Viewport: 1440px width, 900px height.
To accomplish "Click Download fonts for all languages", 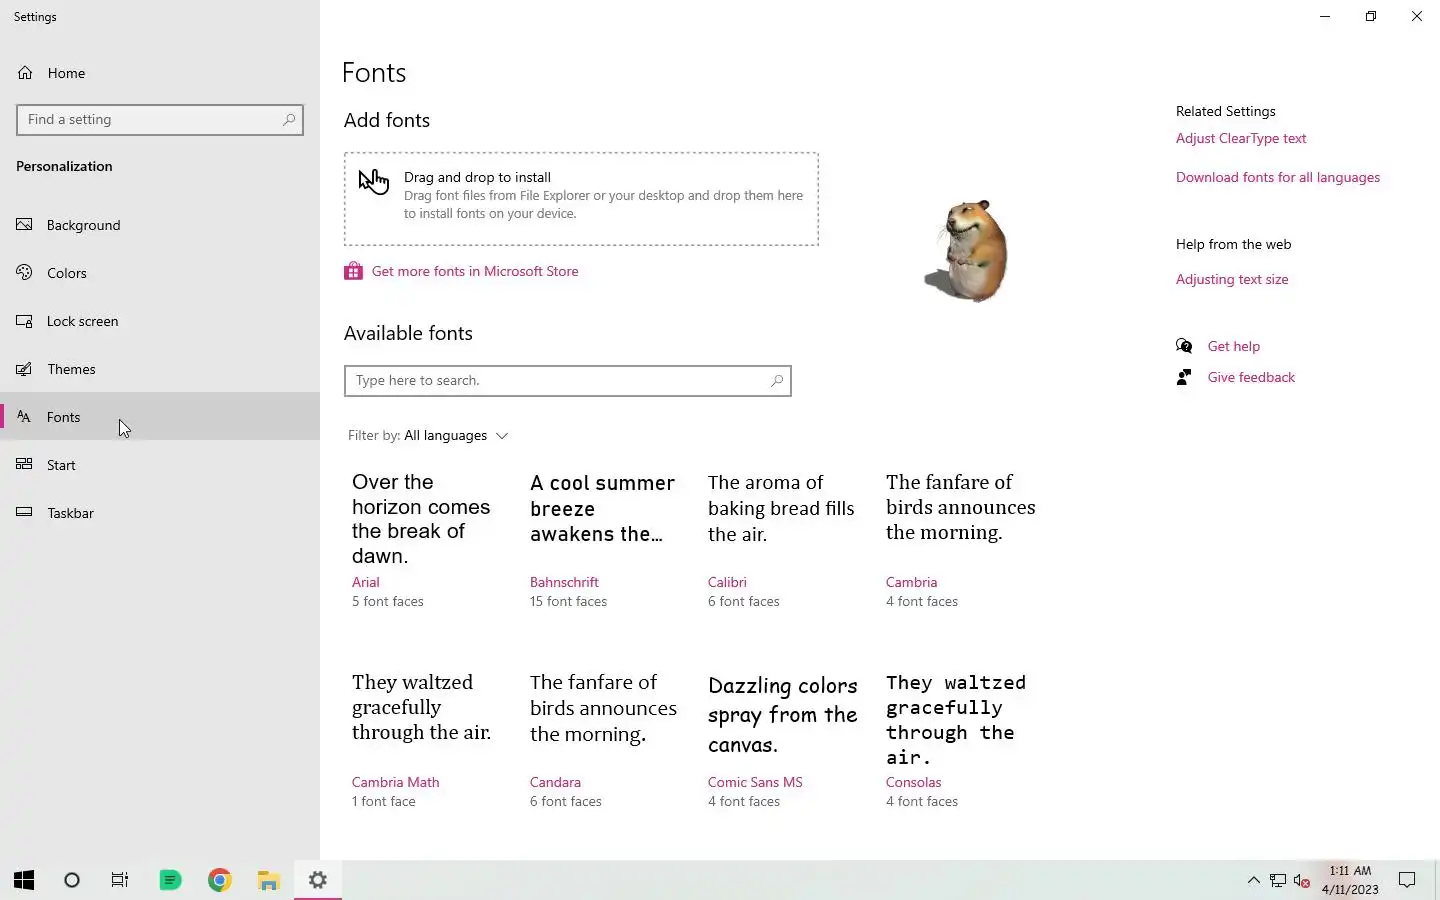I will point(1278,177).
